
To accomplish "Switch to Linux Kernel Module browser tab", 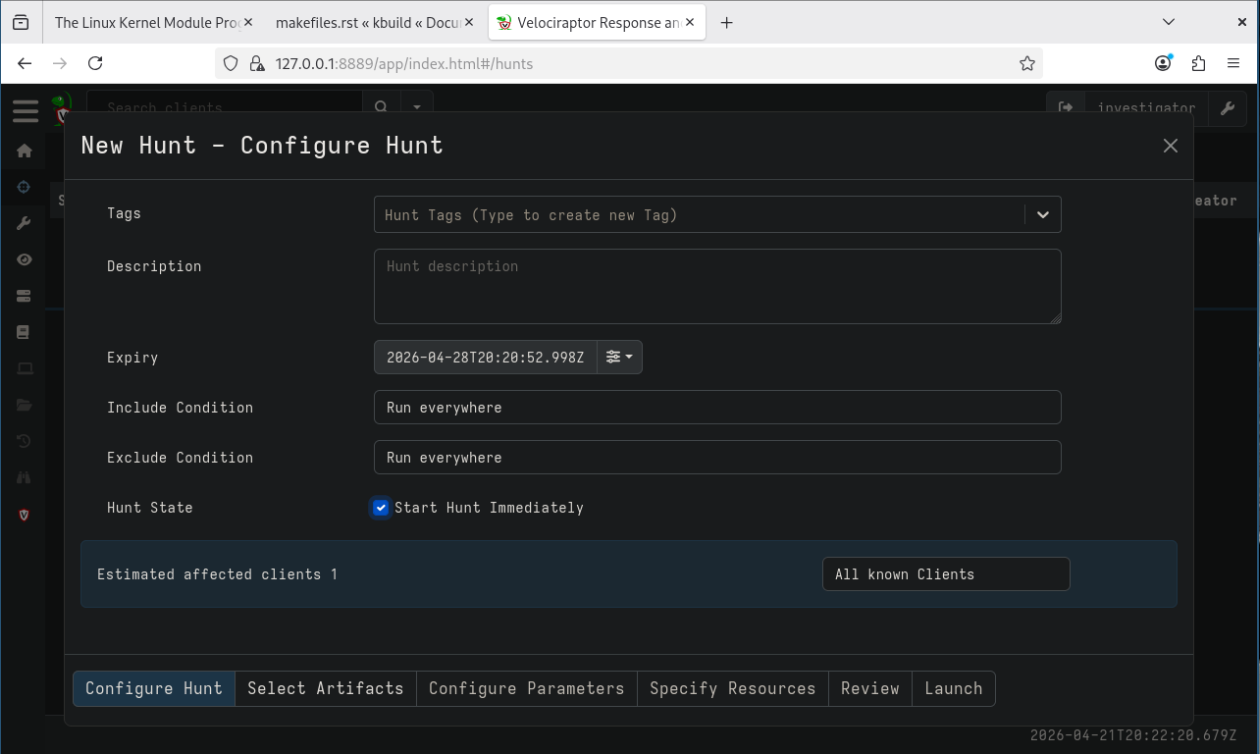I will click(145, 22).
